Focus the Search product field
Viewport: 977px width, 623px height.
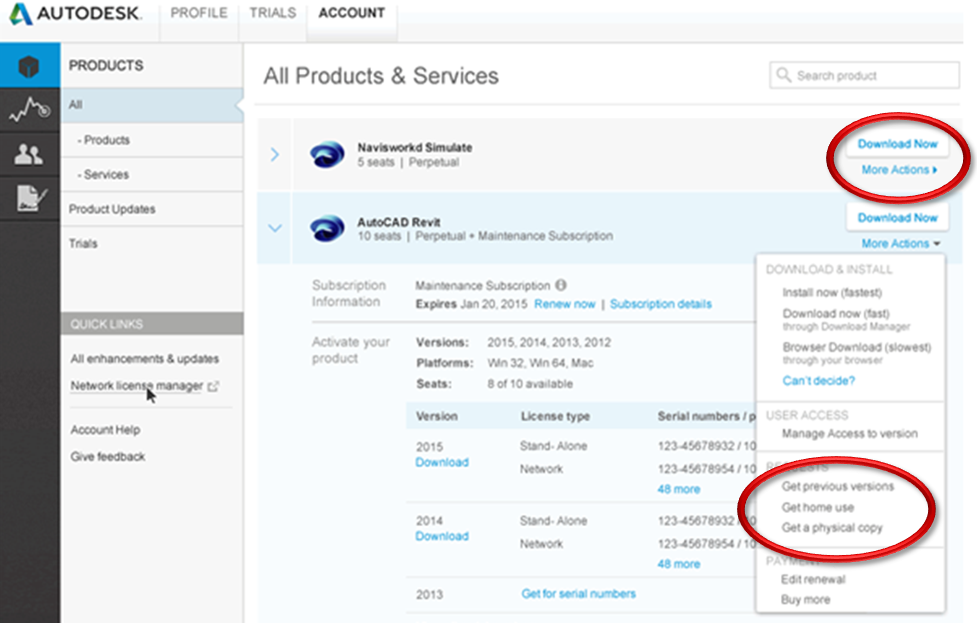[864, 75]
